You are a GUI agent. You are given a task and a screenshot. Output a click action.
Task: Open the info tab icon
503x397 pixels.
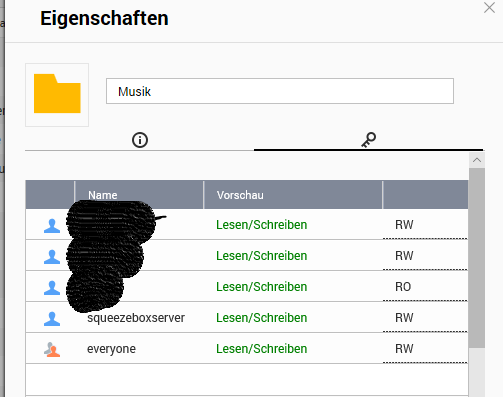pyautogui.click(x=140, y=140)
